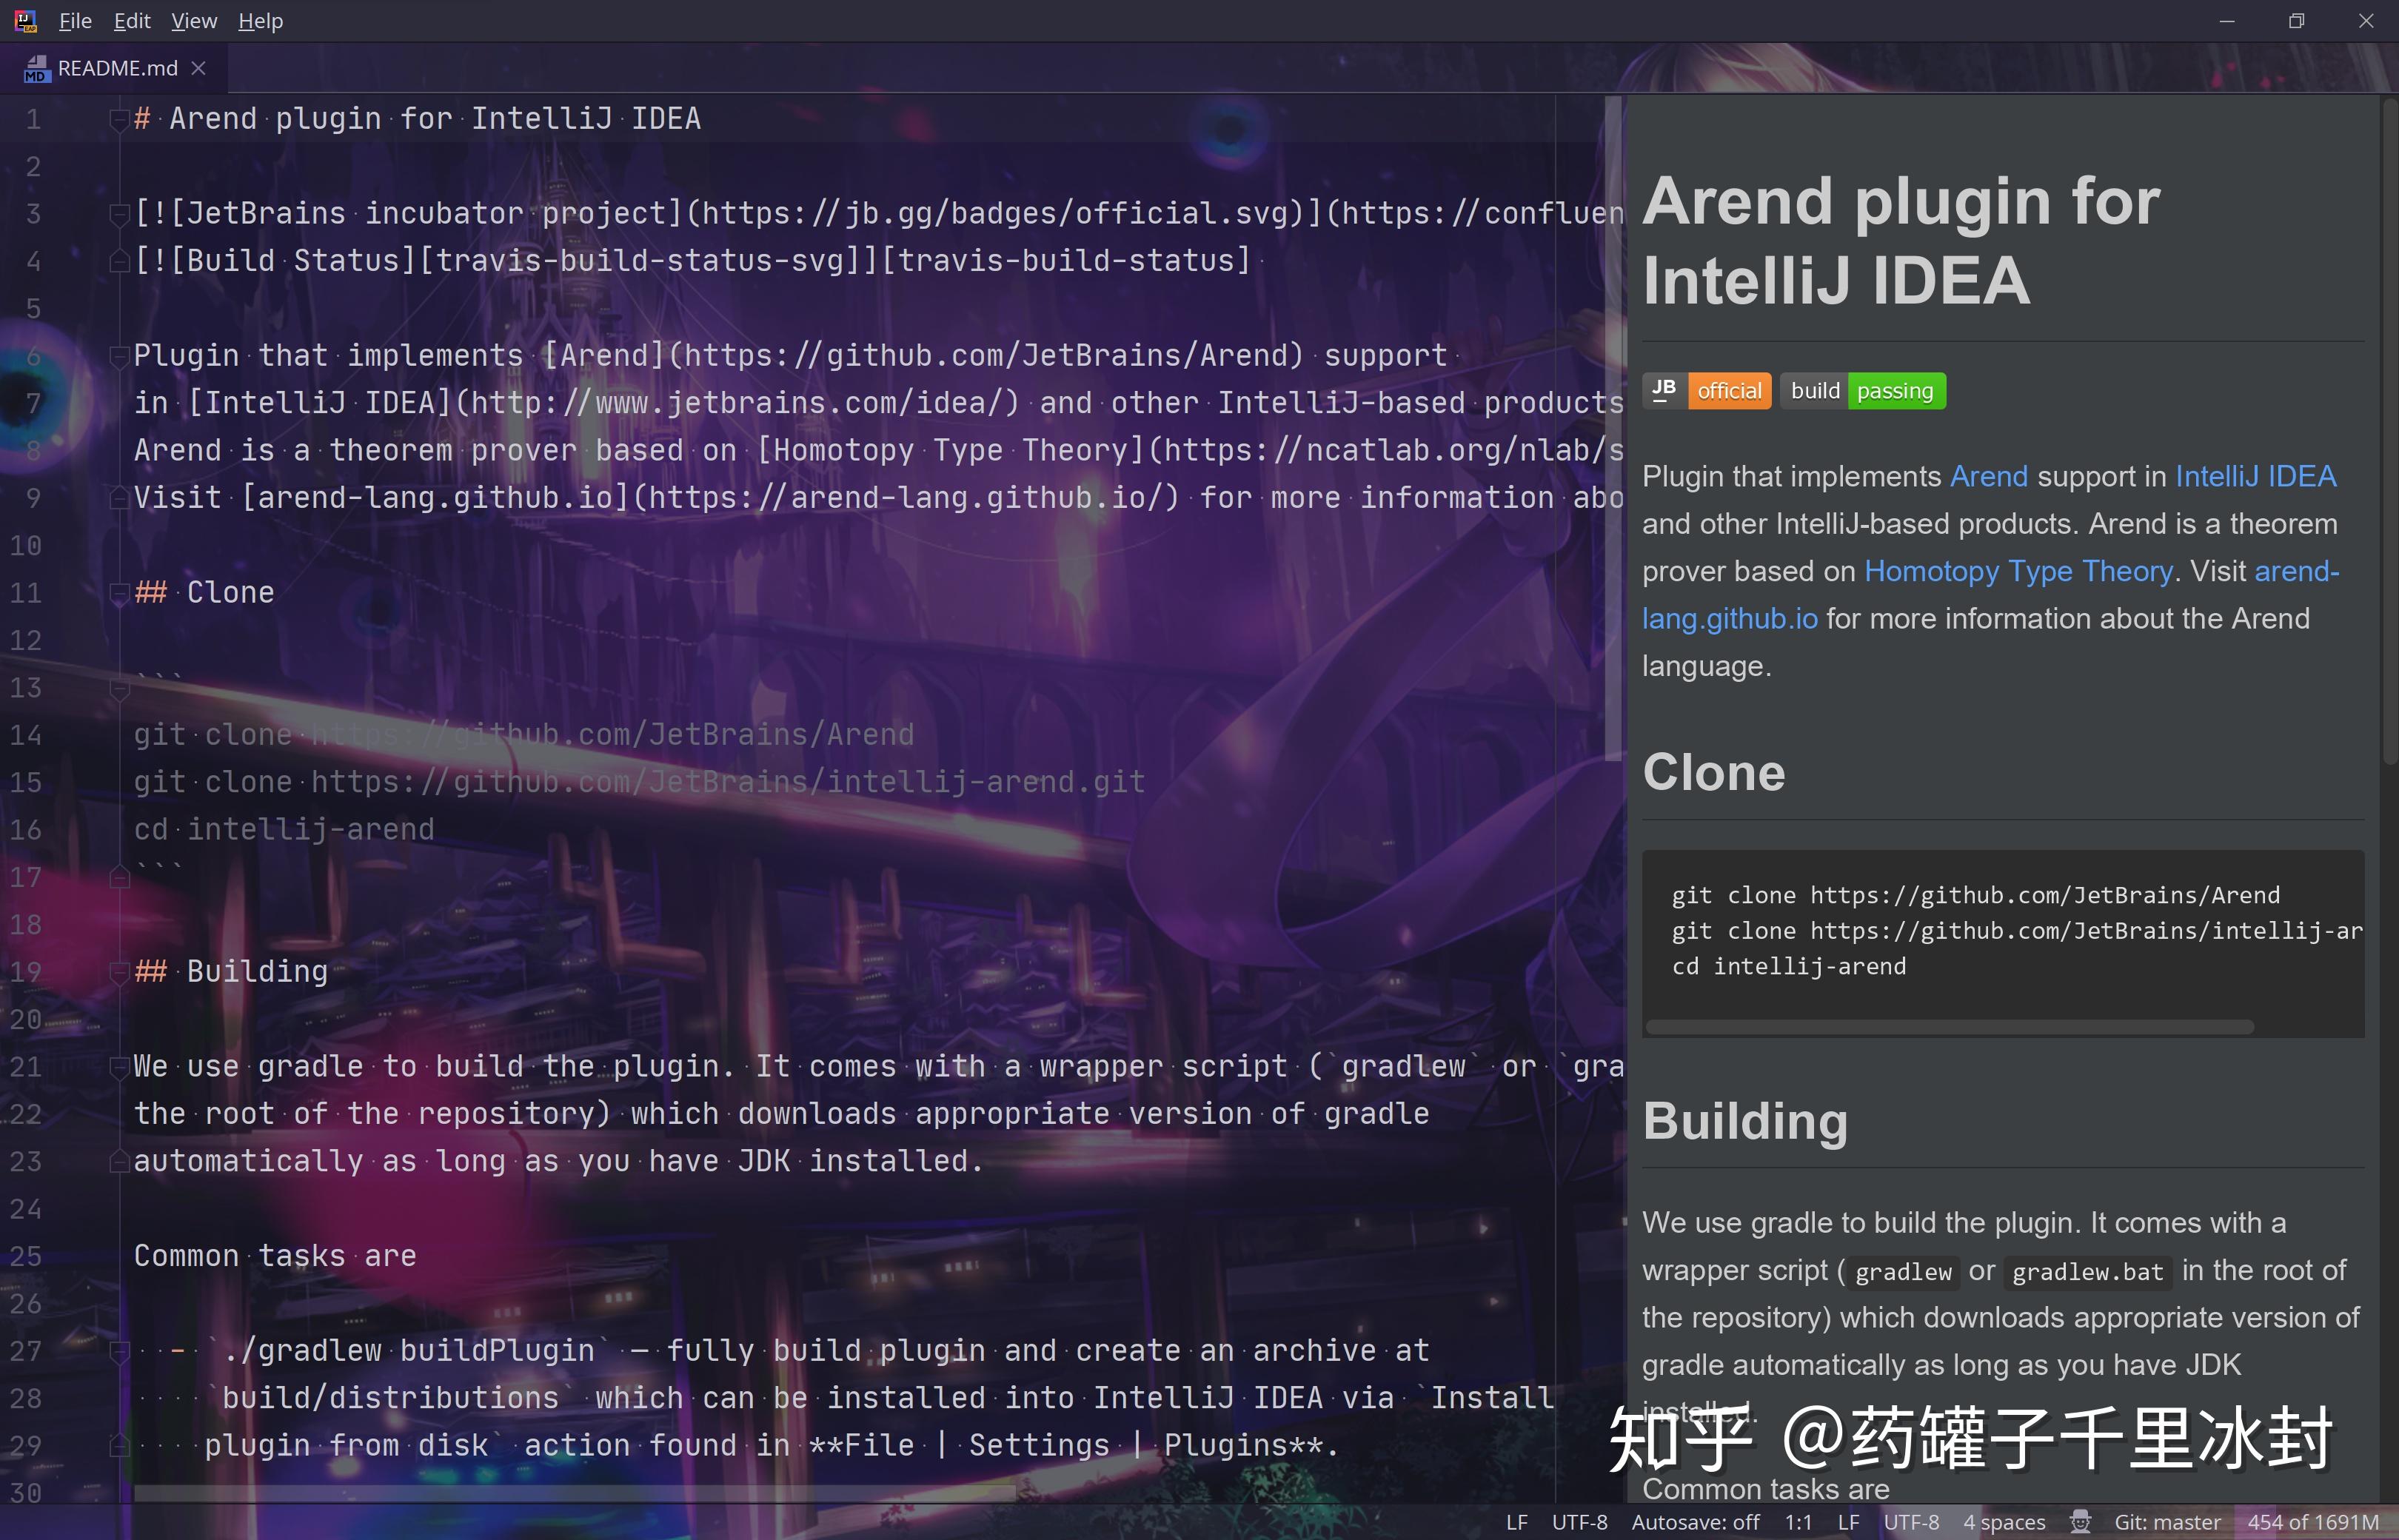
Task: Collapse the Building section fold at line 19
Action: coord(119,970)
